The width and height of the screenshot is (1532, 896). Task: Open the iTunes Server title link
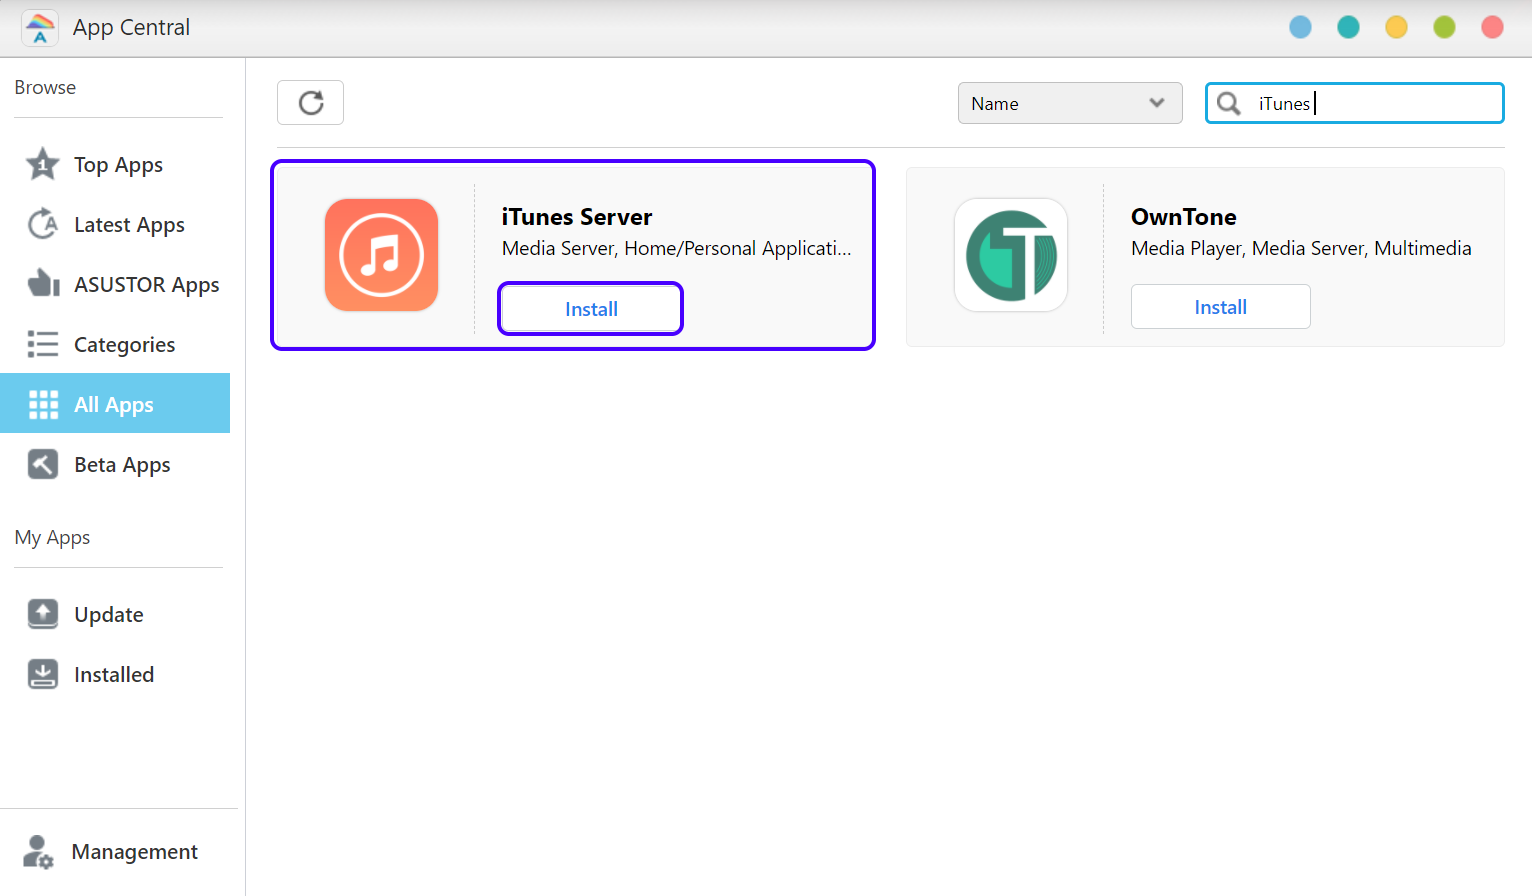click(x=577, y=217)
